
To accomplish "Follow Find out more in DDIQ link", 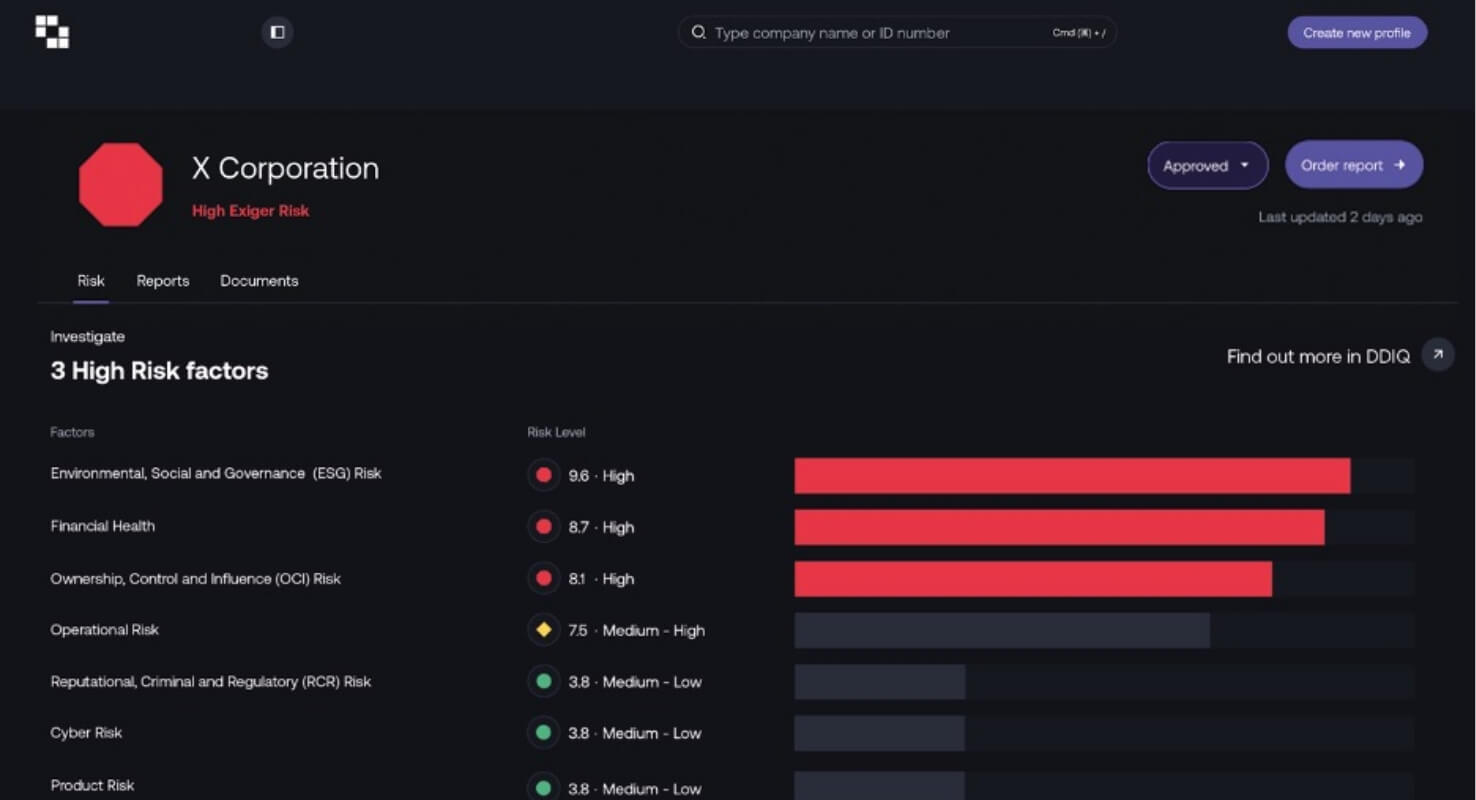I will click(x=1318, y=357).
